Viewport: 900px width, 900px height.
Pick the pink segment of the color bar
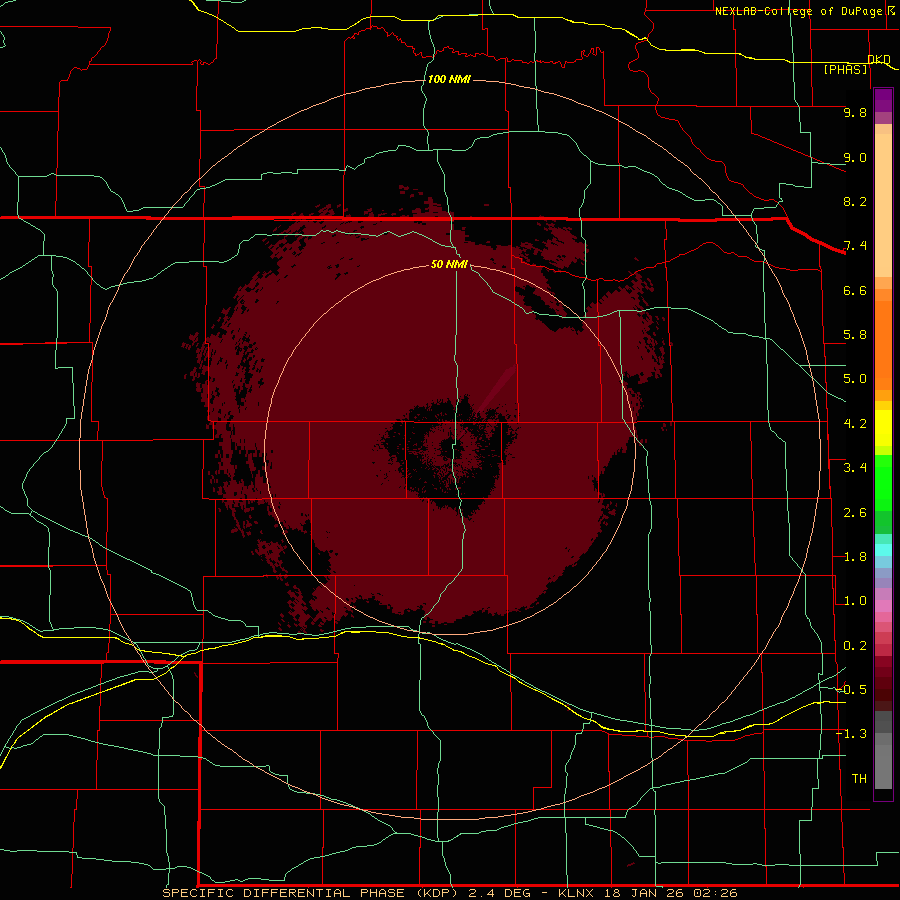883,606
